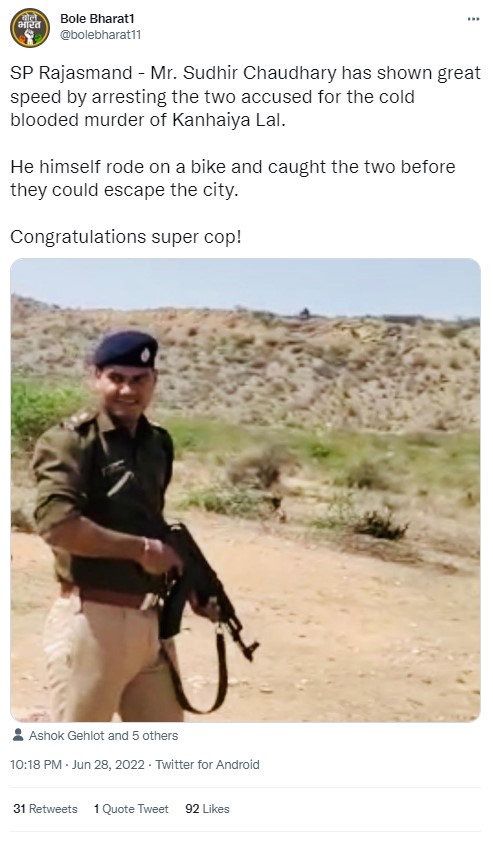Open the three-dot more options menu
This screenshot has height=842, width=493.
click(x=473, y=19)
